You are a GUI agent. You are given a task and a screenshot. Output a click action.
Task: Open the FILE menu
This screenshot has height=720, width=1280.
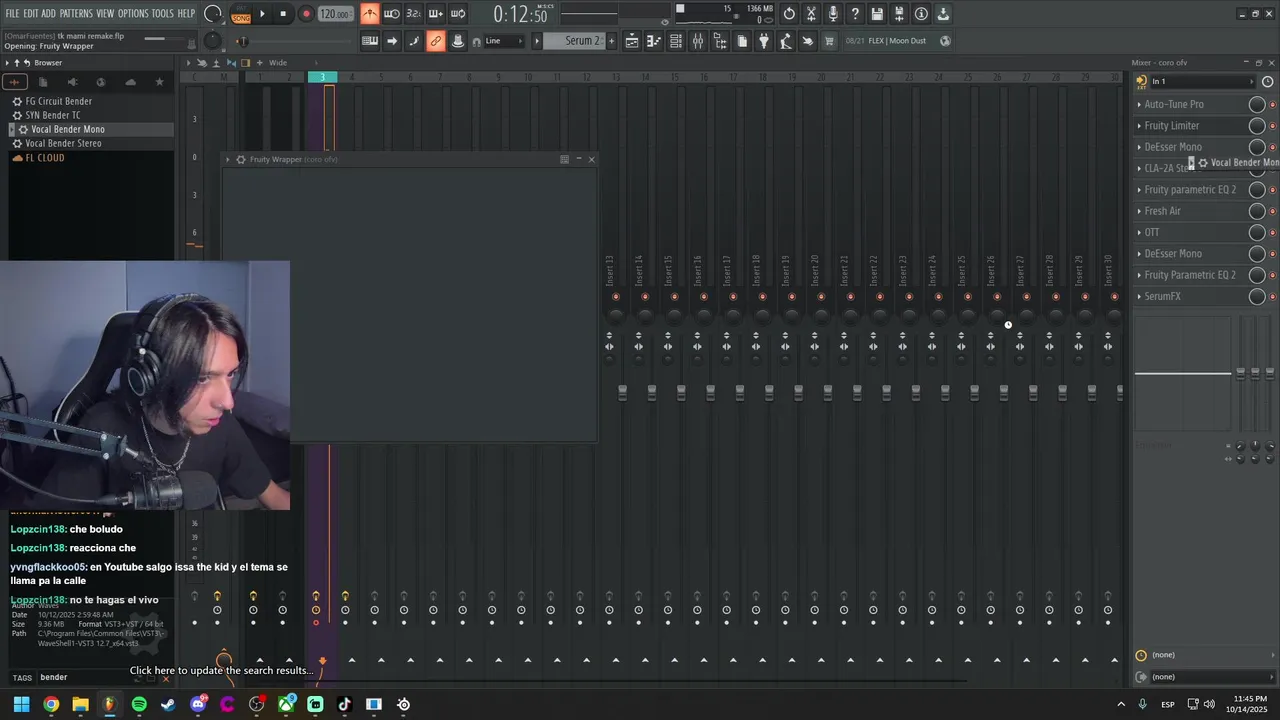[x=13, y=13]
